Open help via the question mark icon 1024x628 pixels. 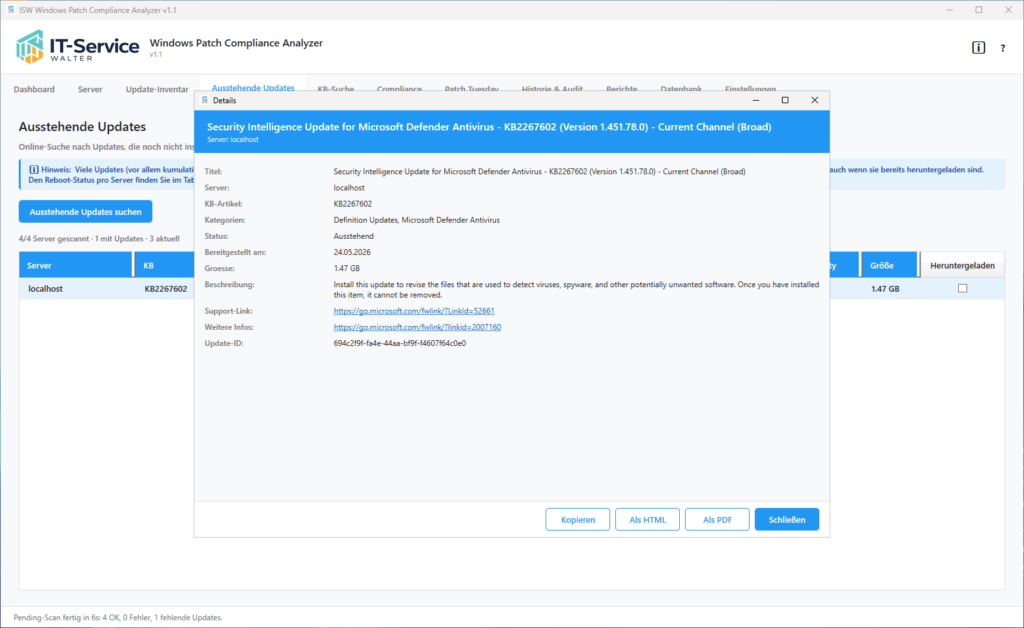(x=1002, y=48)
